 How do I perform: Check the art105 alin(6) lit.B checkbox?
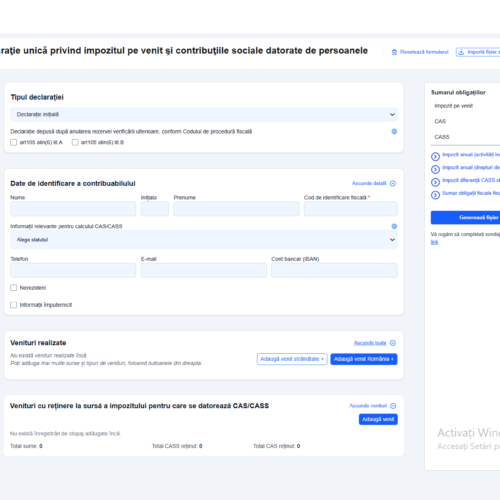tap(75, 142)
